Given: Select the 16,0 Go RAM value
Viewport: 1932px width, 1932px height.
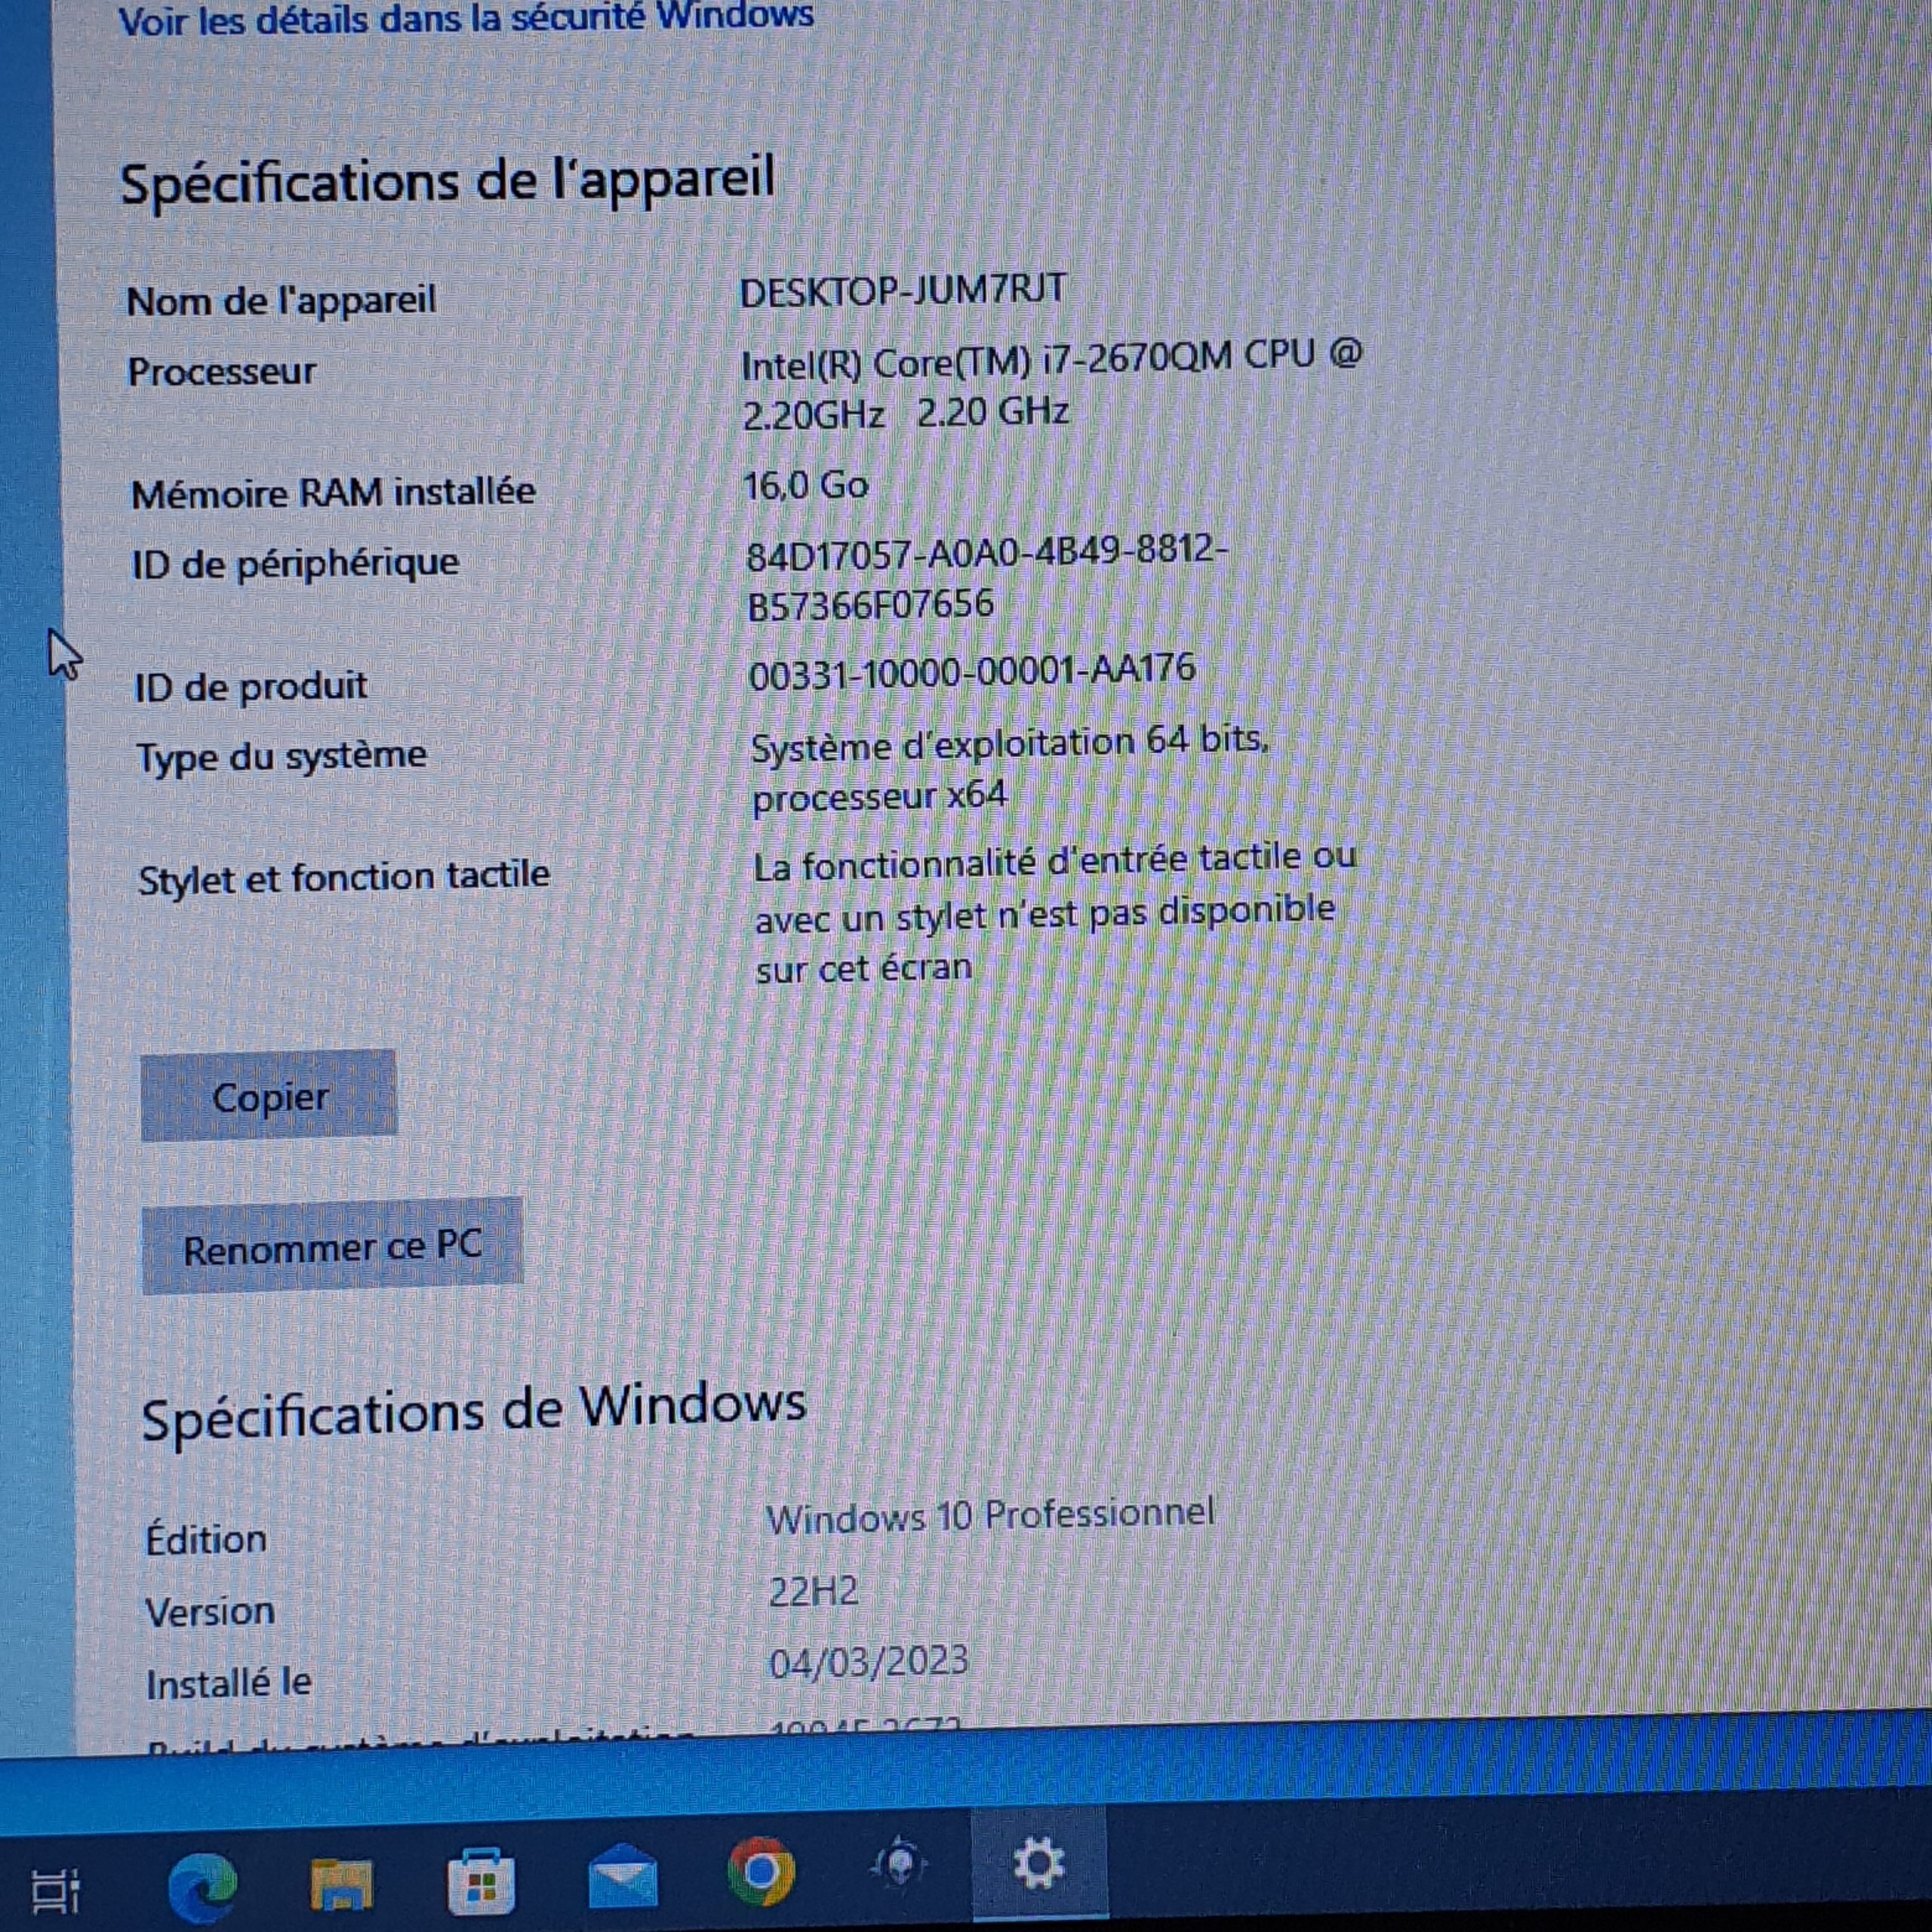Looking at the screenshot, I should pyautogui.click(x=806, y=486).
